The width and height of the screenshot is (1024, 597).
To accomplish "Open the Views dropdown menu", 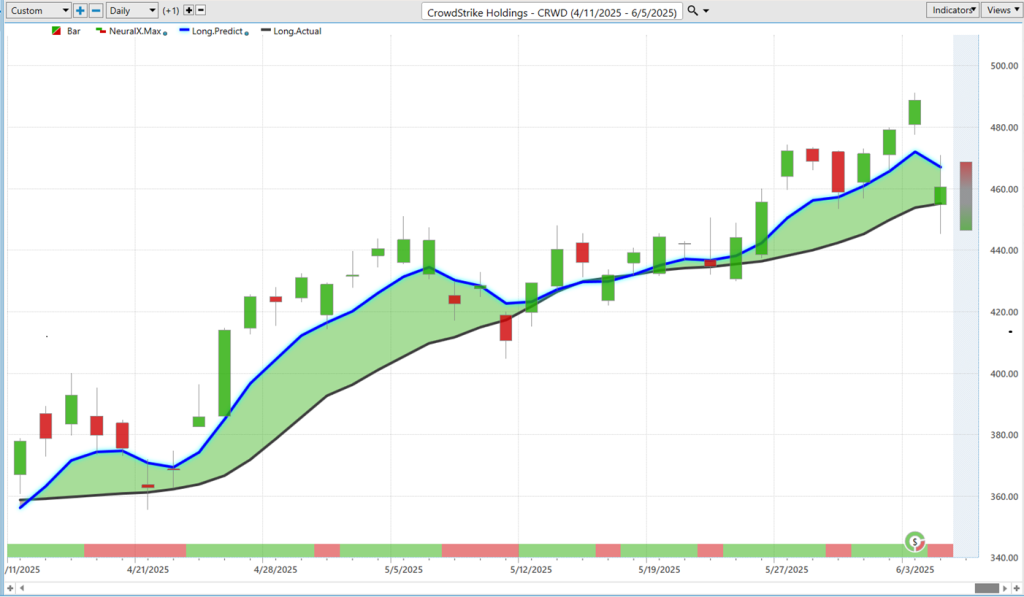I will coord(1001,10).
